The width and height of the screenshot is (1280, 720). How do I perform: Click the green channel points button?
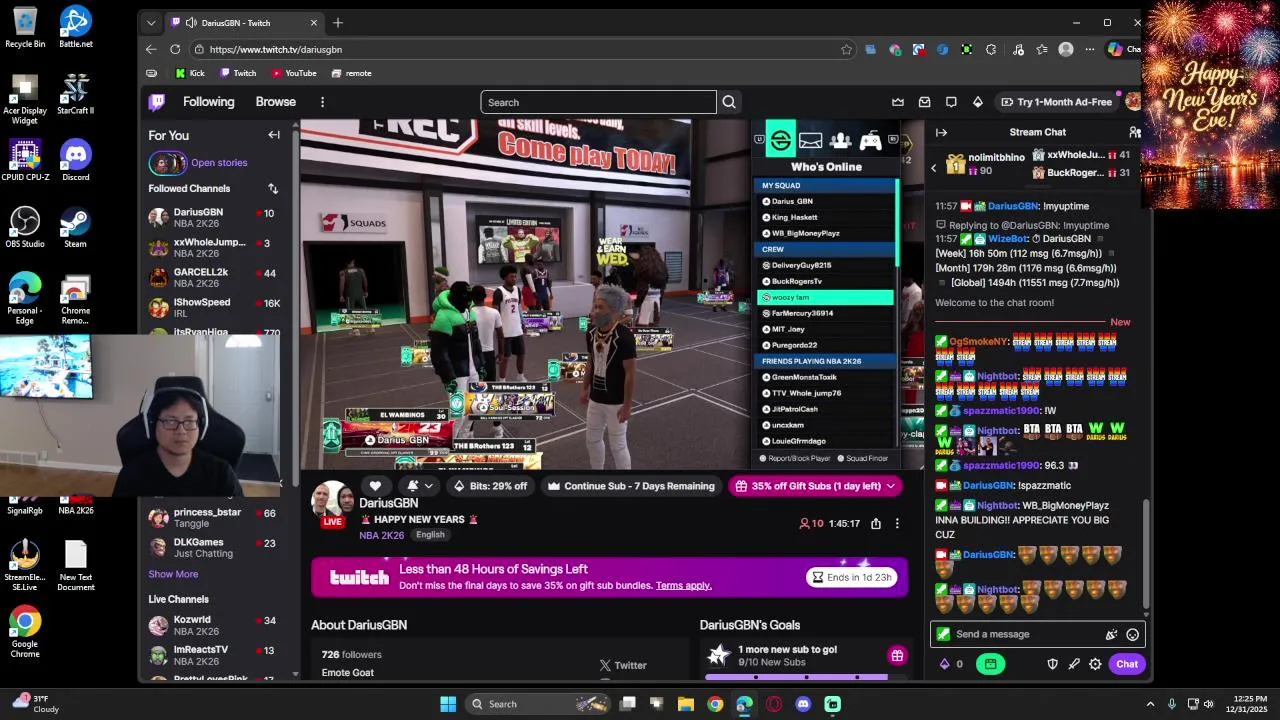click(990, 664)
